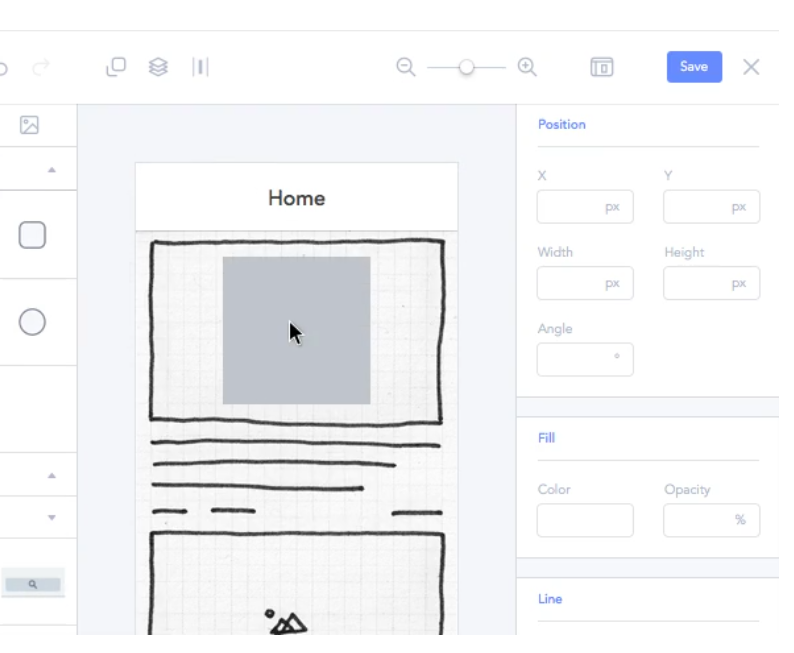Click the Fill section heading
This screenshot has width=794, height=653.
tap(546, 438)
